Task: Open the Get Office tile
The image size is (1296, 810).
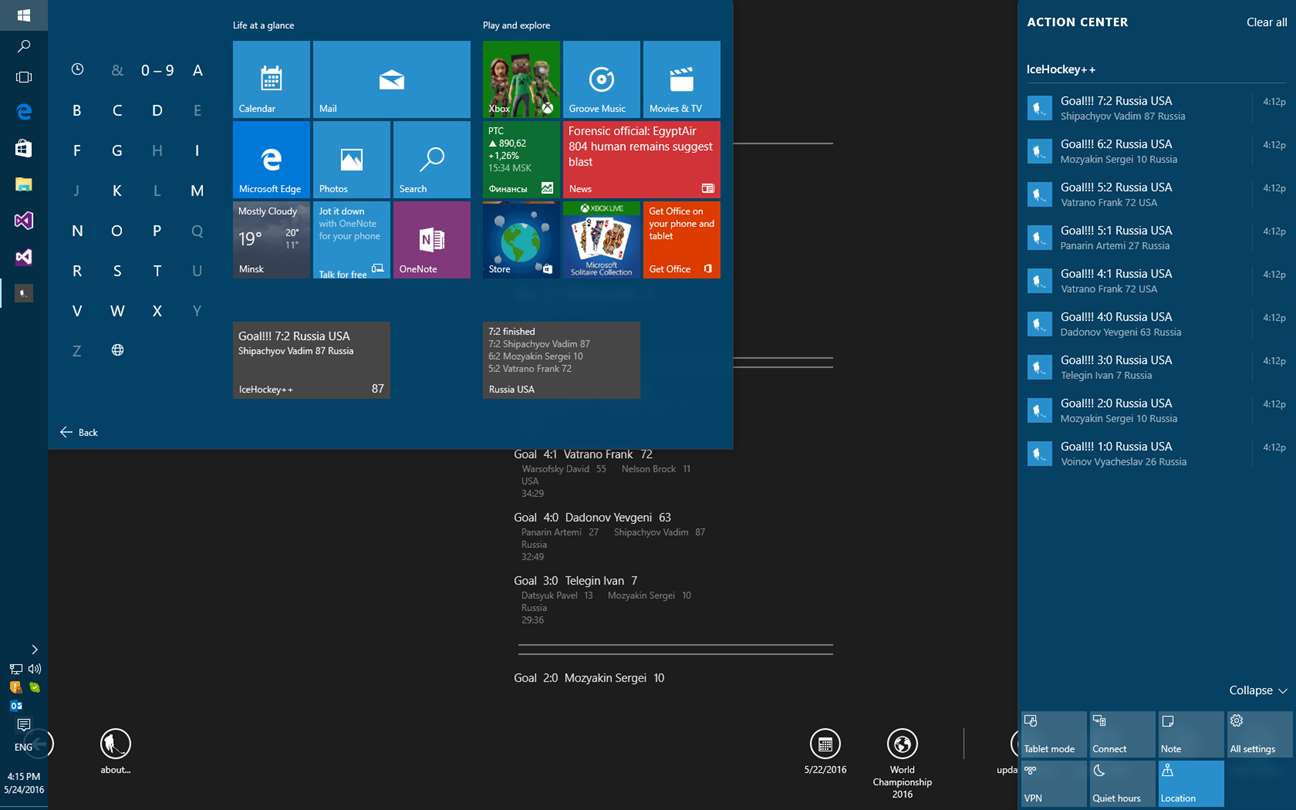Action: tap(681, 240)
